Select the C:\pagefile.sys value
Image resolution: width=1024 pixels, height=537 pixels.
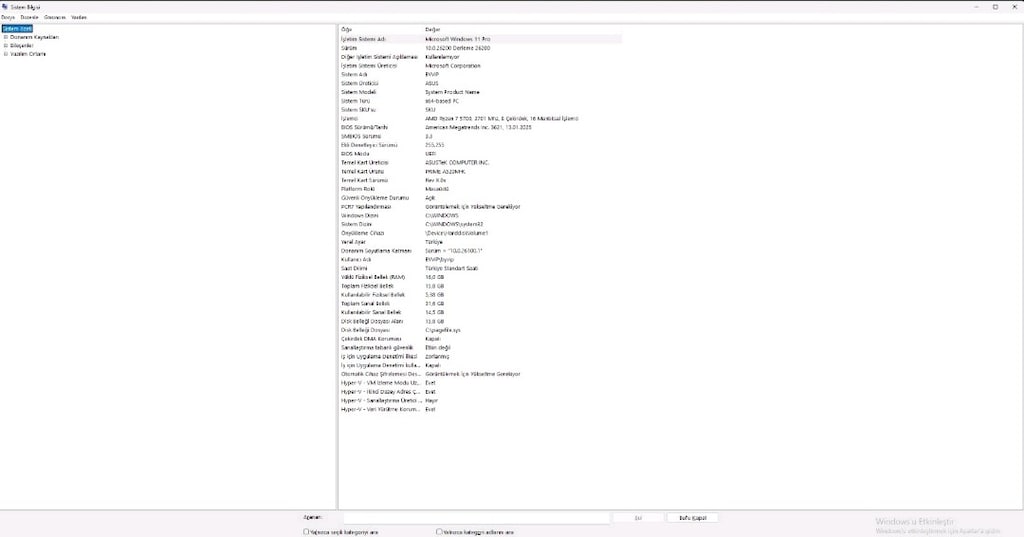(x=443, y=331)
